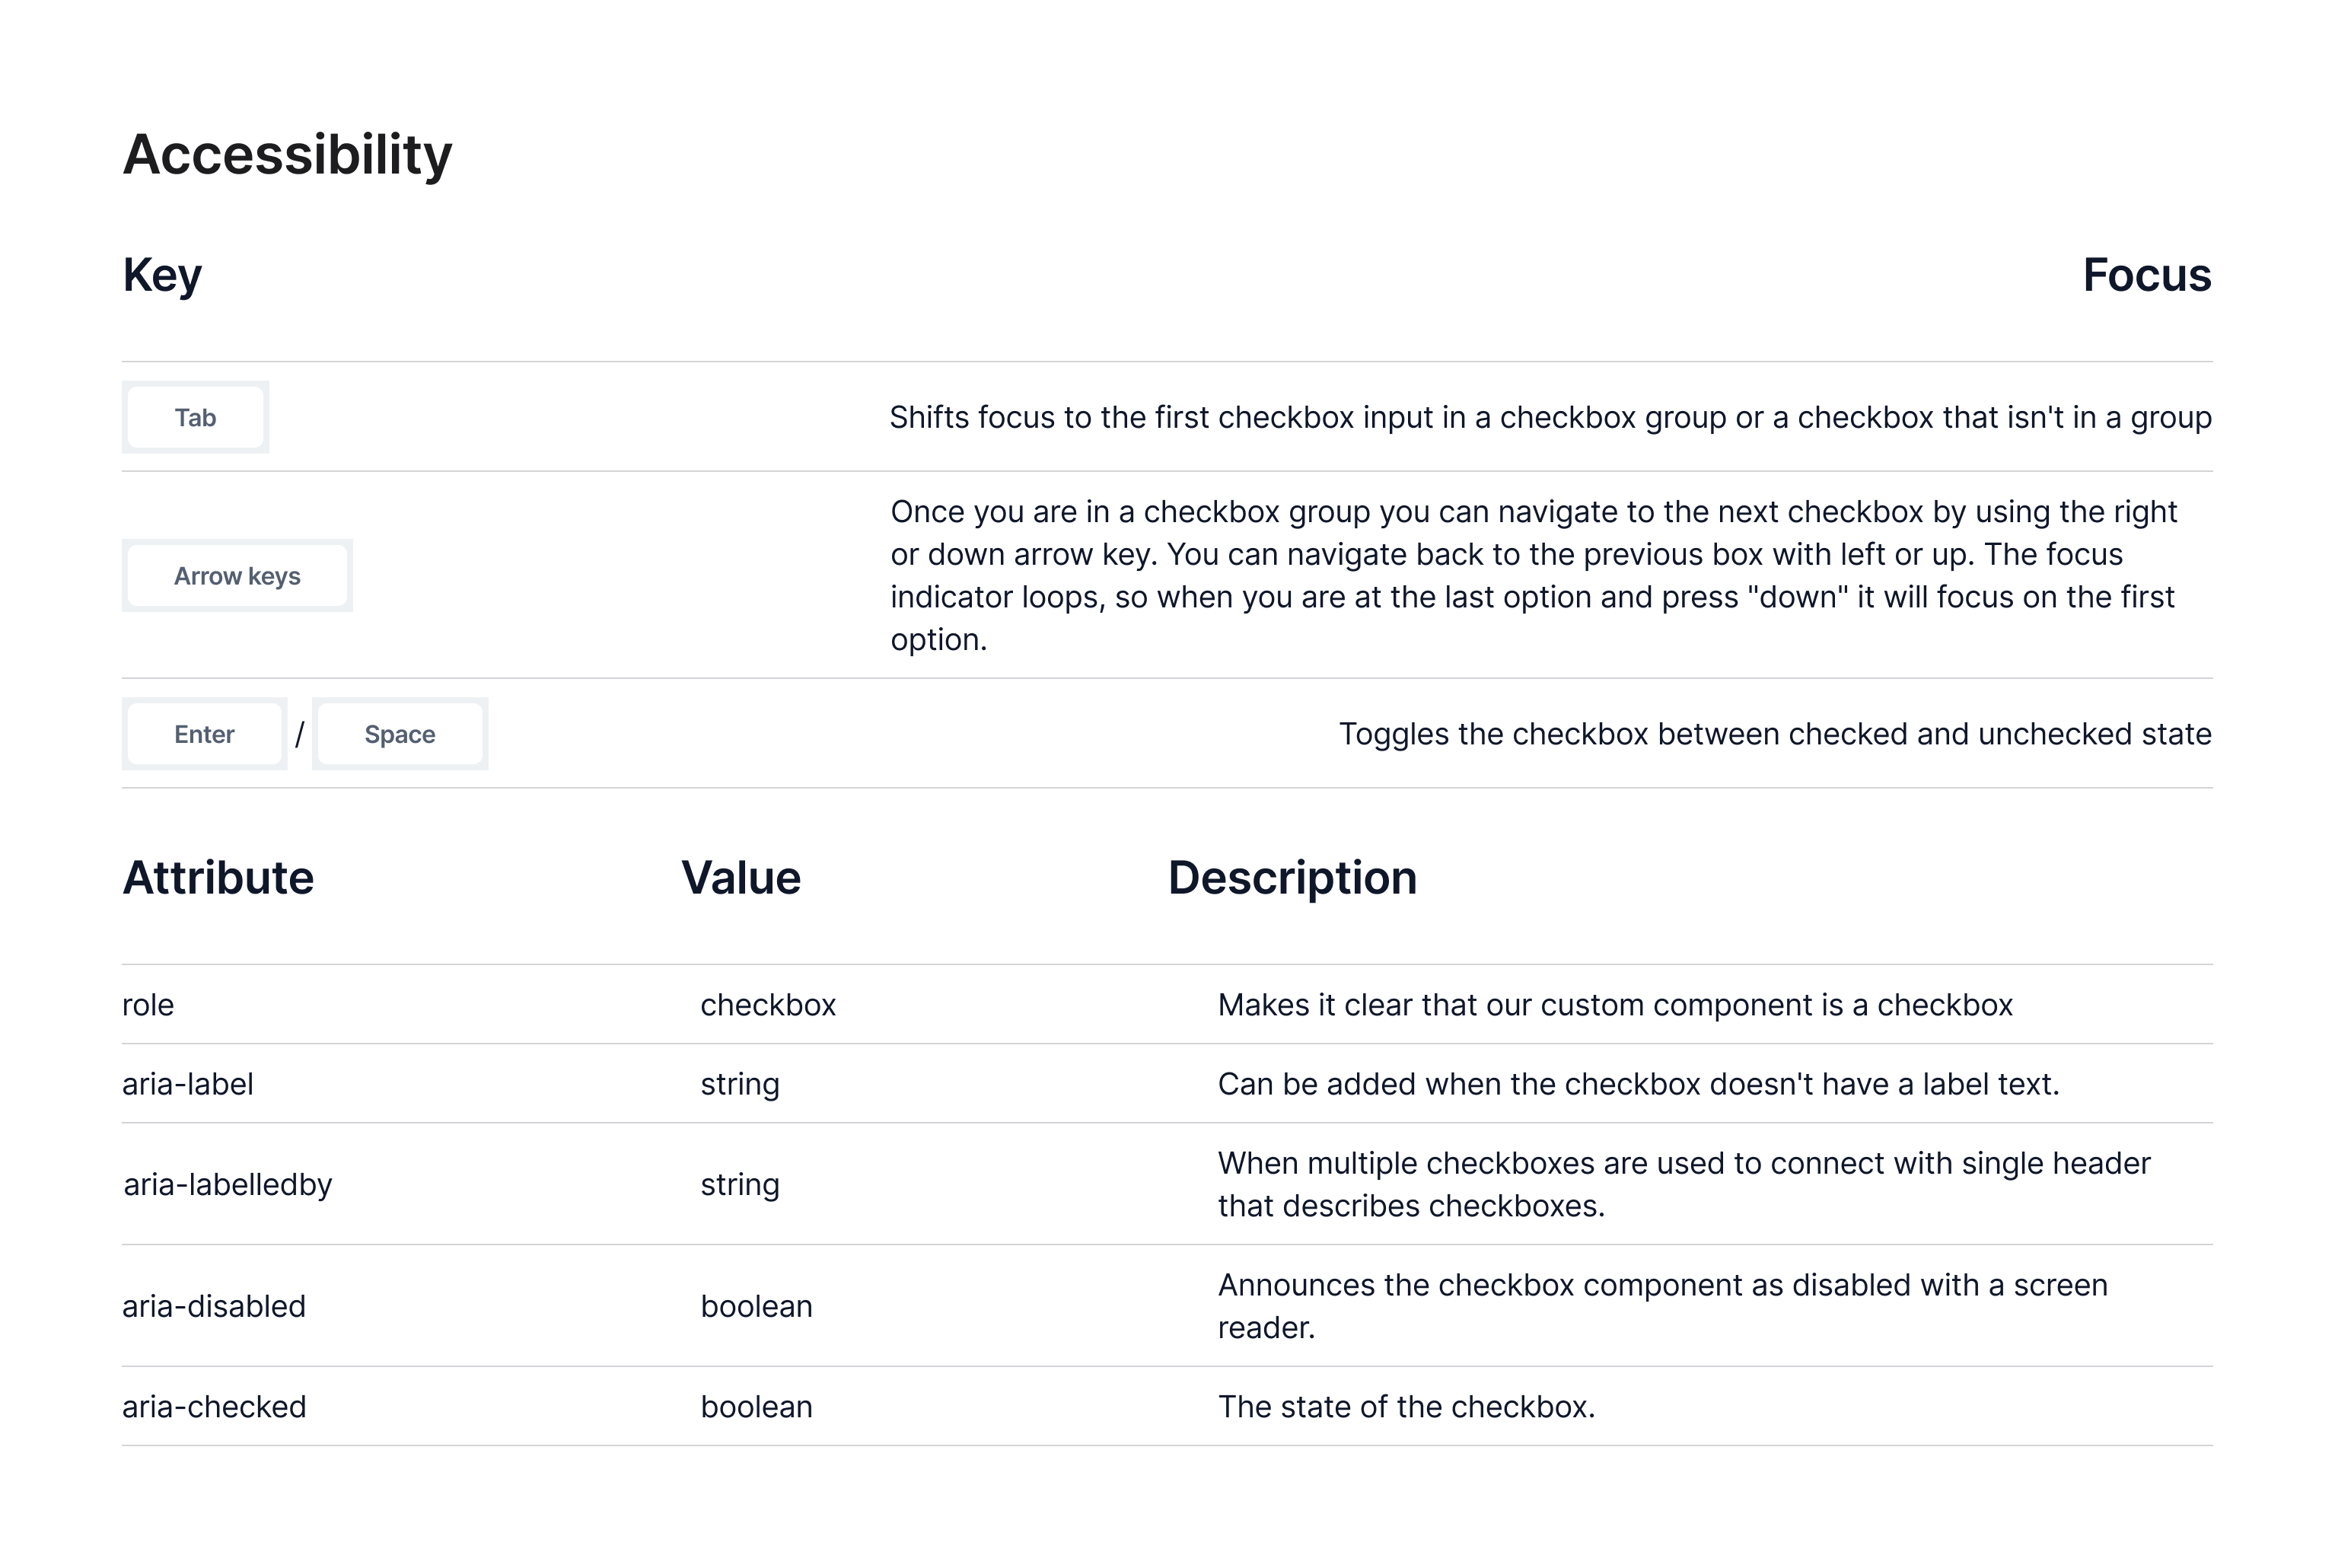Image resolution: width=2335 pixels, height=1568 pixels.
Task: Click the aria-label attribute name
Action: click(x=188, y=1084)
